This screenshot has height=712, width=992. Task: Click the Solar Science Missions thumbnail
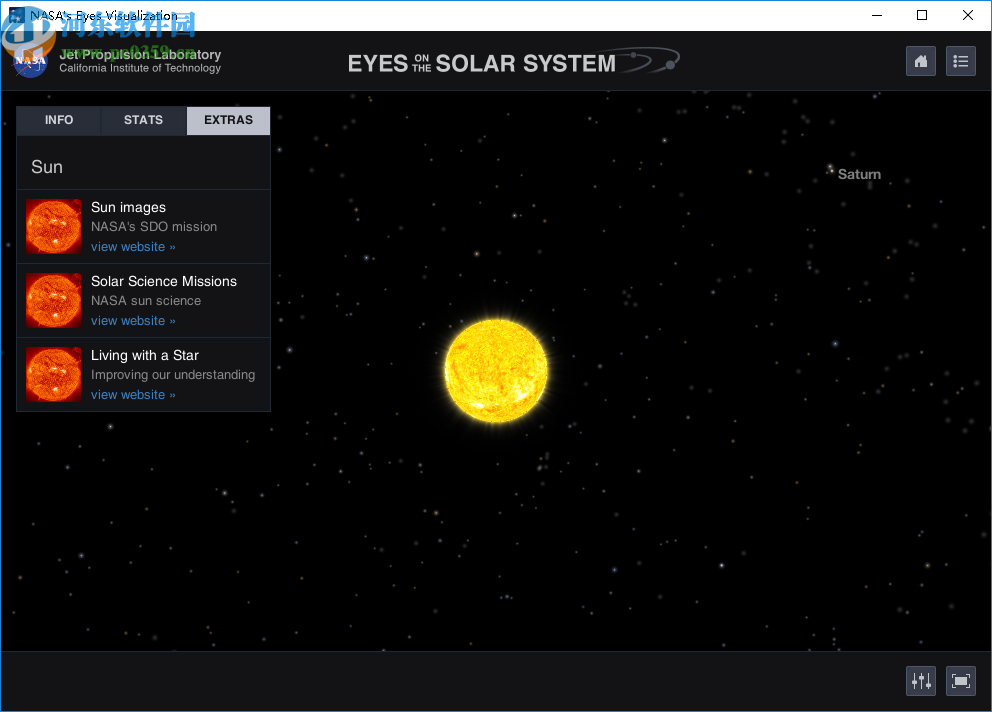coord(53,300)
